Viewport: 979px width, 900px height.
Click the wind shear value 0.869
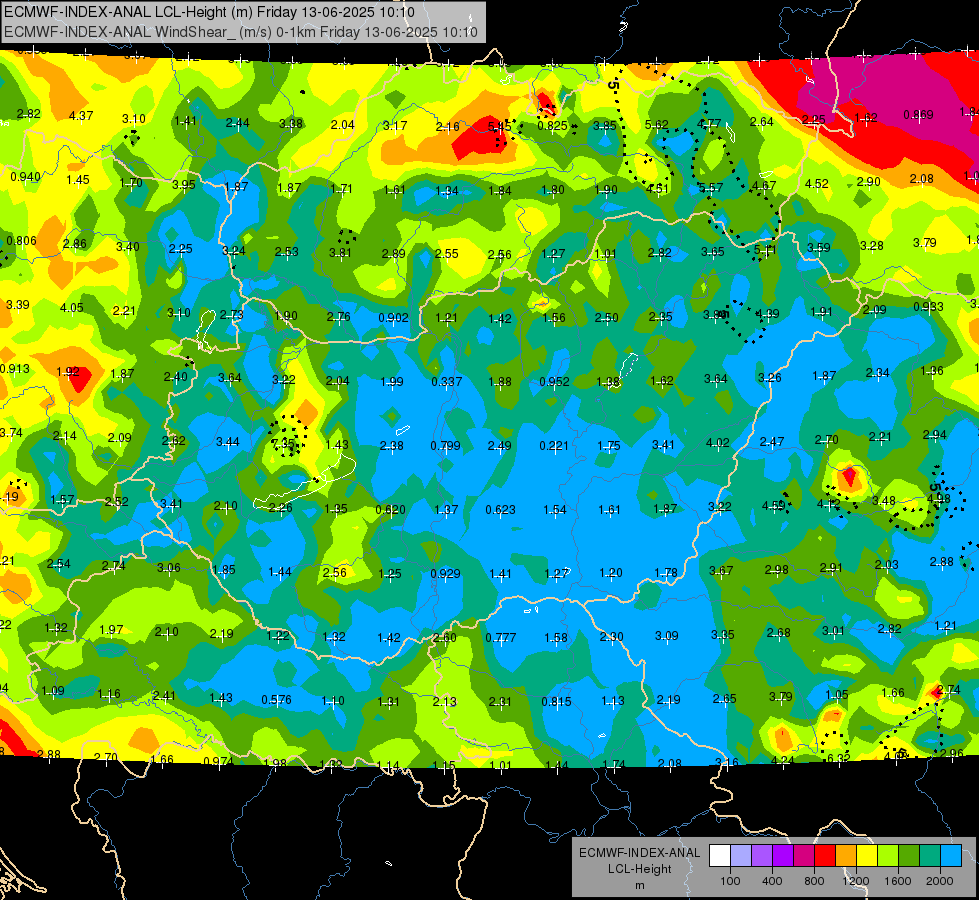click(918, 115)
